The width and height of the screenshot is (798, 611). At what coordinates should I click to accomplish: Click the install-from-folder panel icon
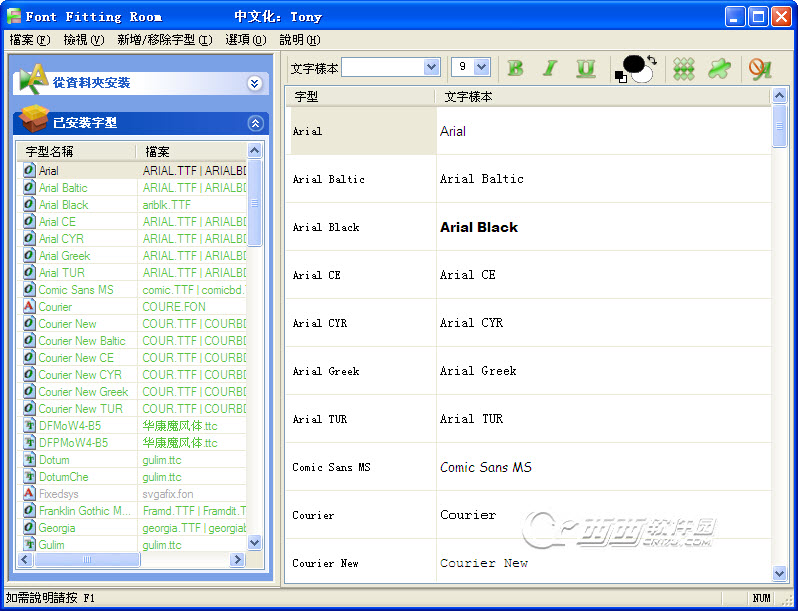tap(34, 80)
